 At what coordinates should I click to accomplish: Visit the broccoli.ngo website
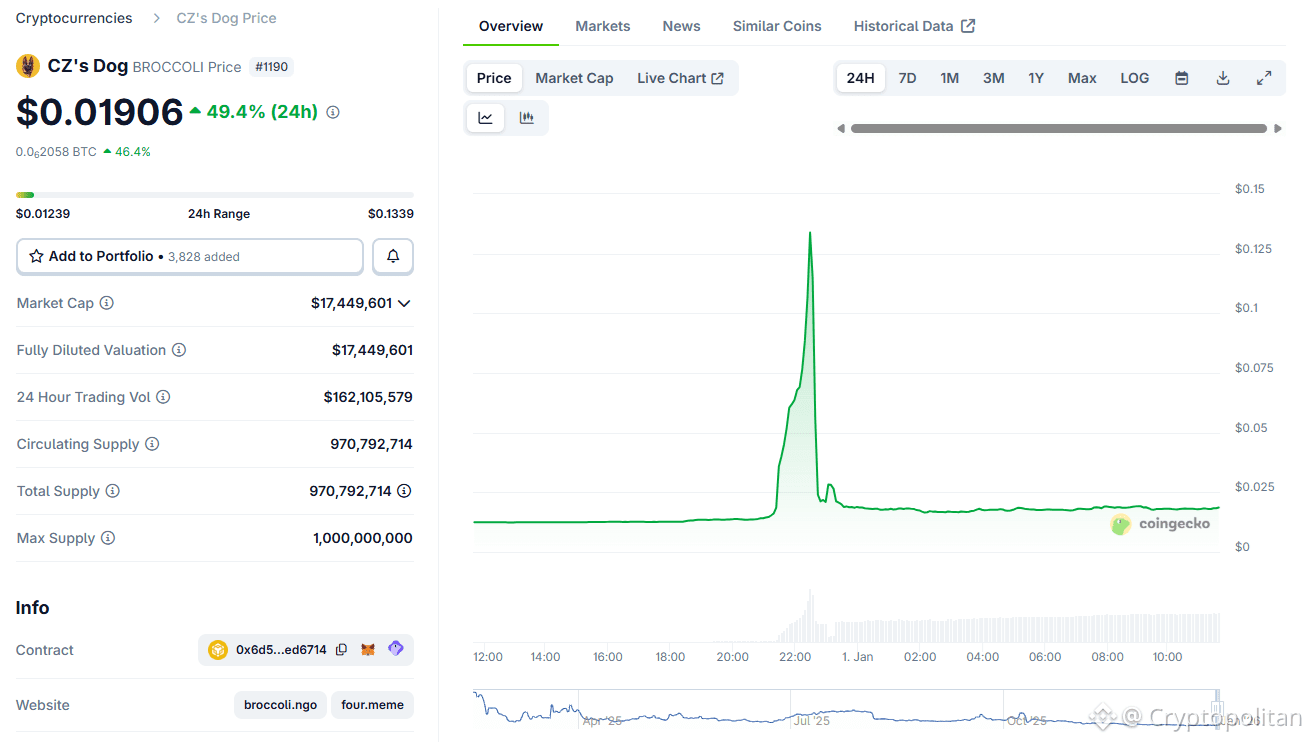pos(280,704)
